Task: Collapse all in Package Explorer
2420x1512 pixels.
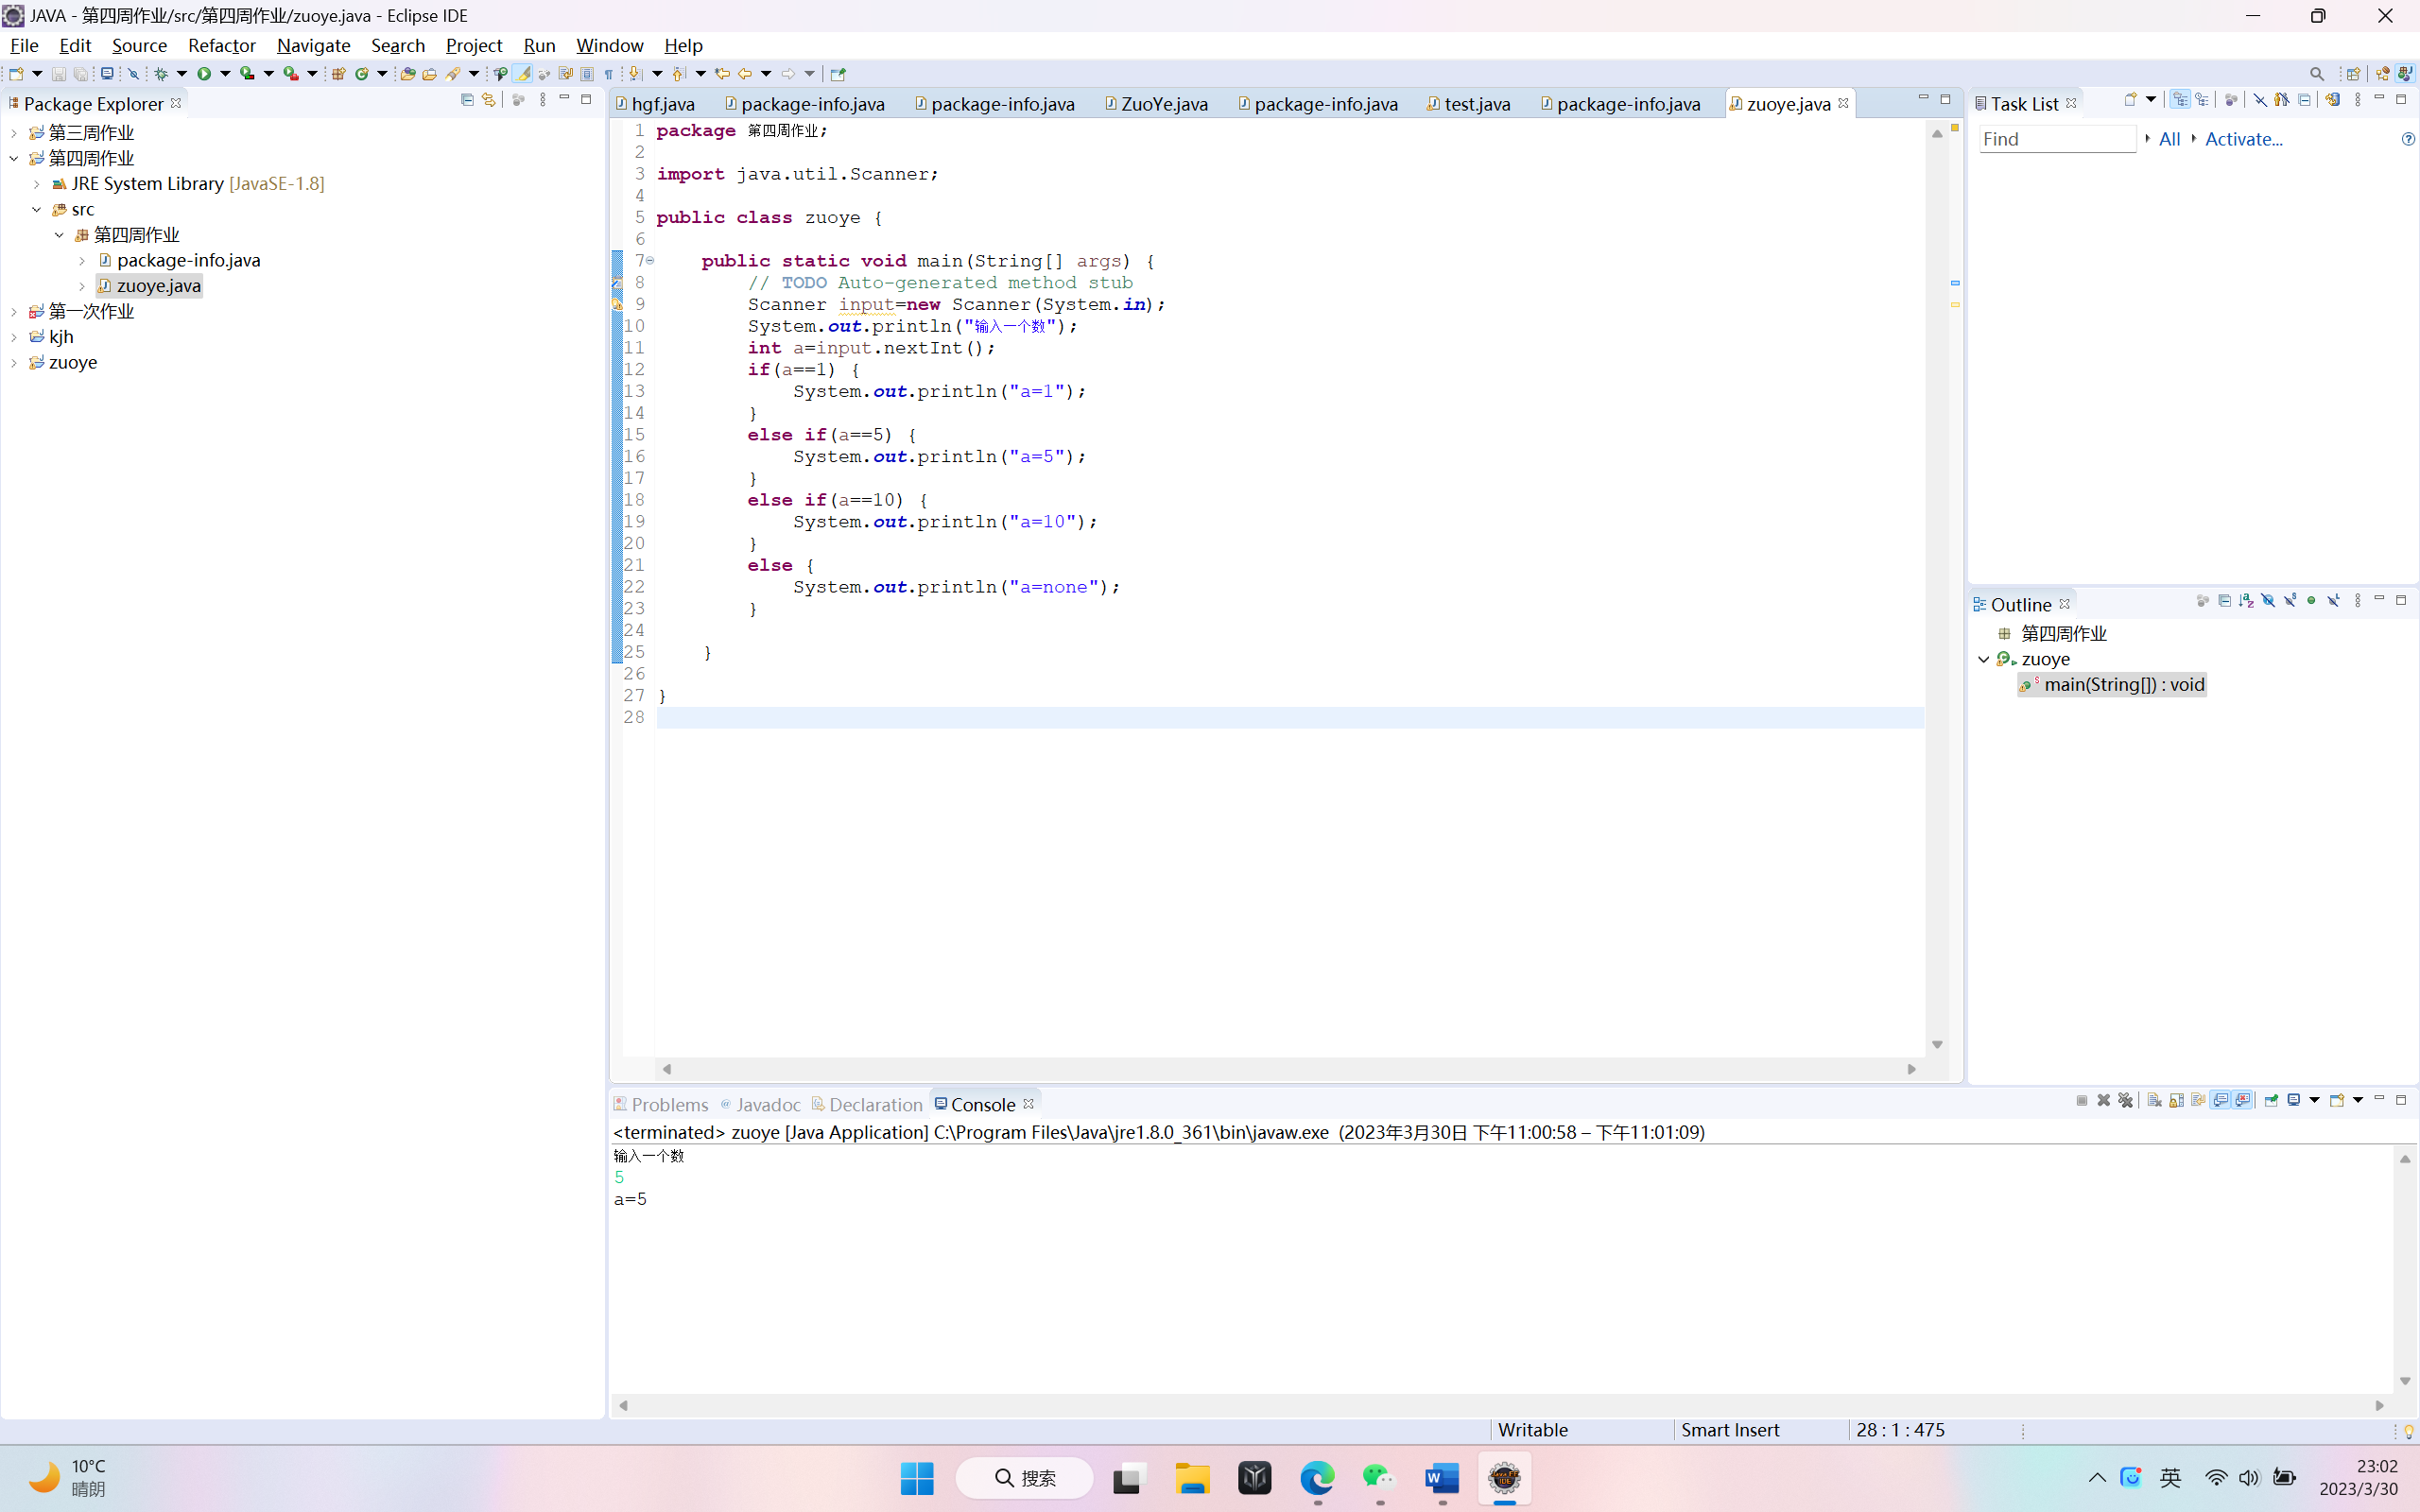Action: (x=467, y=100)
